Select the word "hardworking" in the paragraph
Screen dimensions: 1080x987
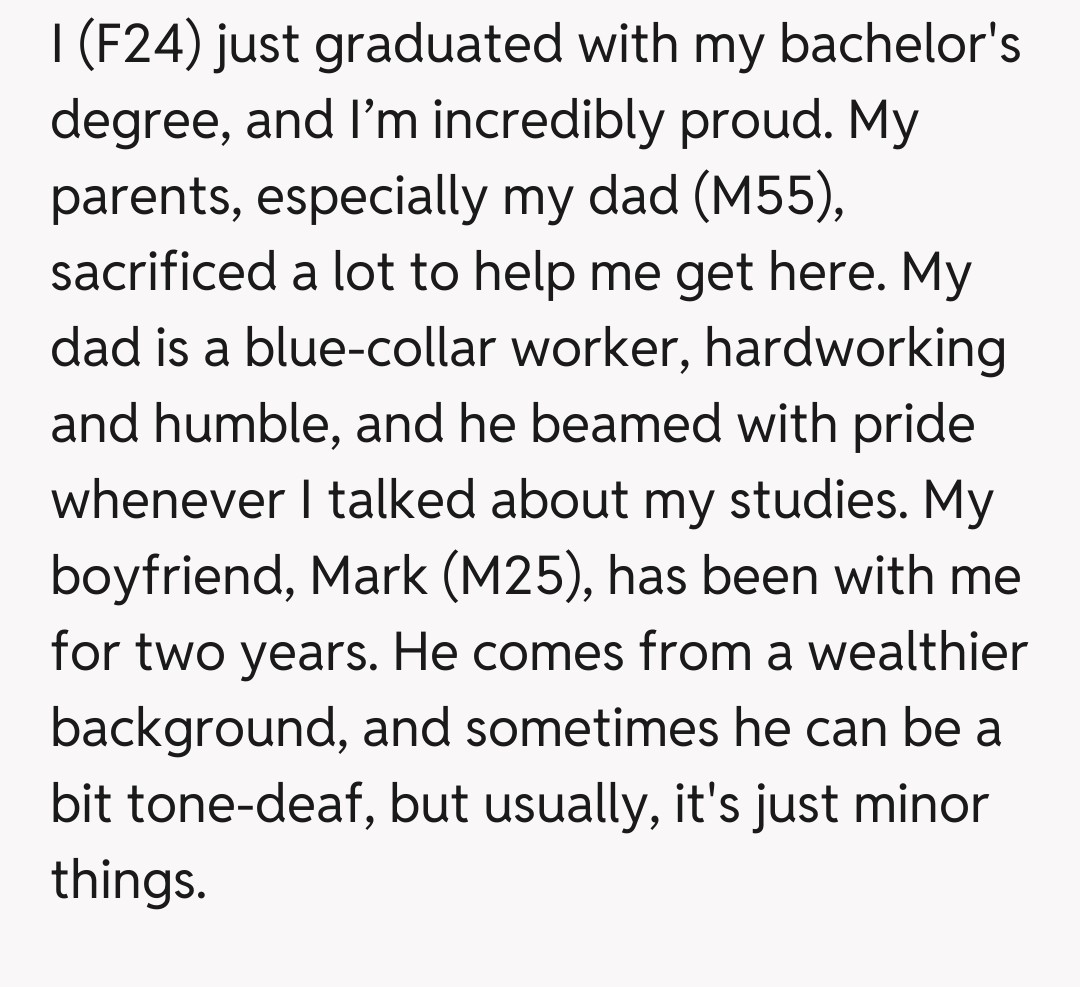(x=855, y=350)
